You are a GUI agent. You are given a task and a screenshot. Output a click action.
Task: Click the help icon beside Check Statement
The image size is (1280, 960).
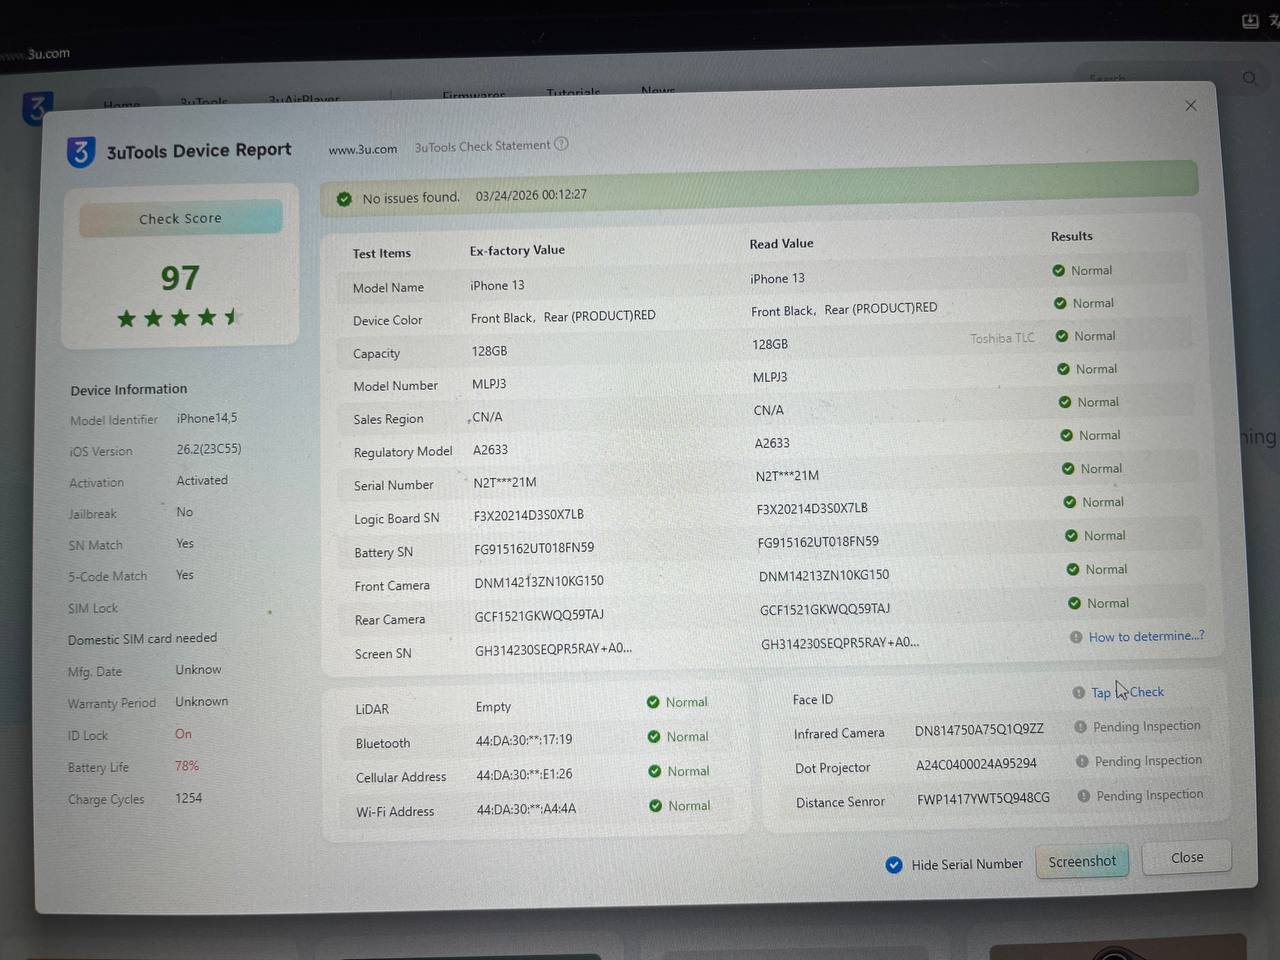(561, 144)
